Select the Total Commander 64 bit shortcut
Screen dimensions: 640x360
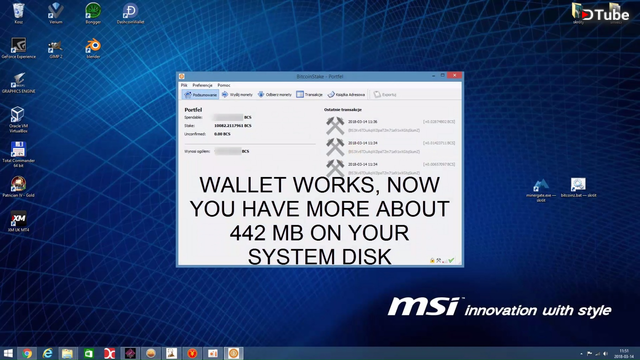click(18, 154)
